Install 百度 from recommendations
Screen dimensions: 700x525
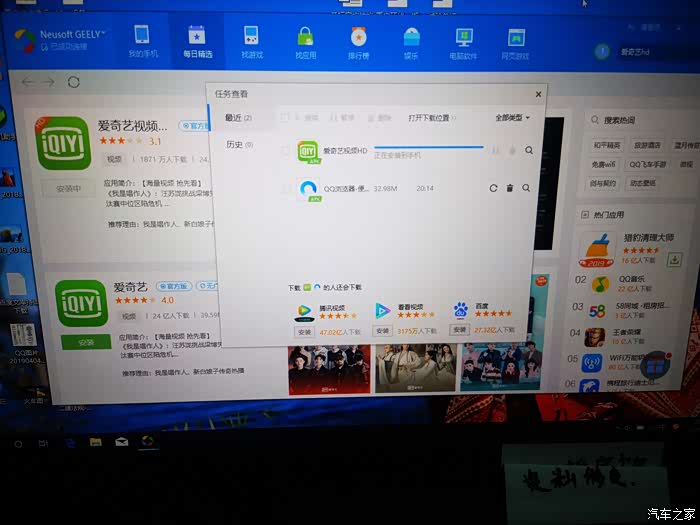click(x=459, y=330)
